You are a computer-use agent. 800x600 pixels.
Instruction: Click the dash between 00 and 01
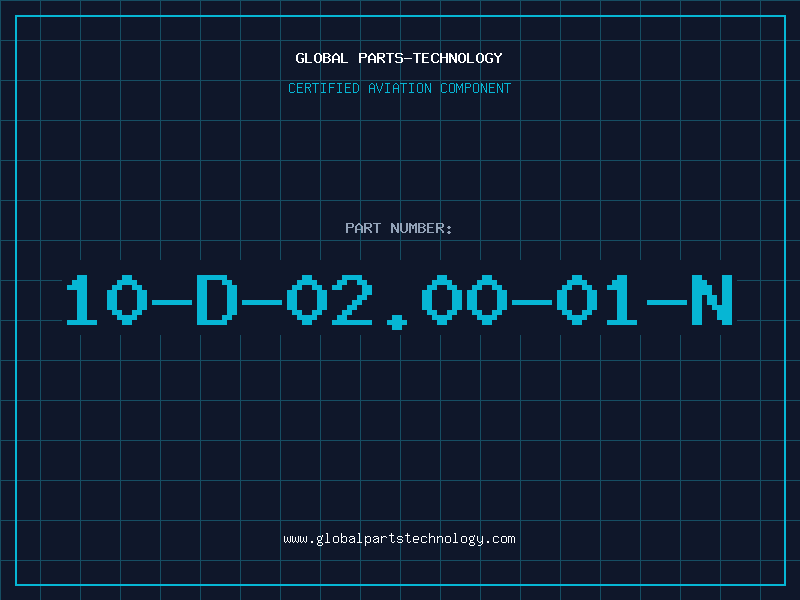[532, 303]
